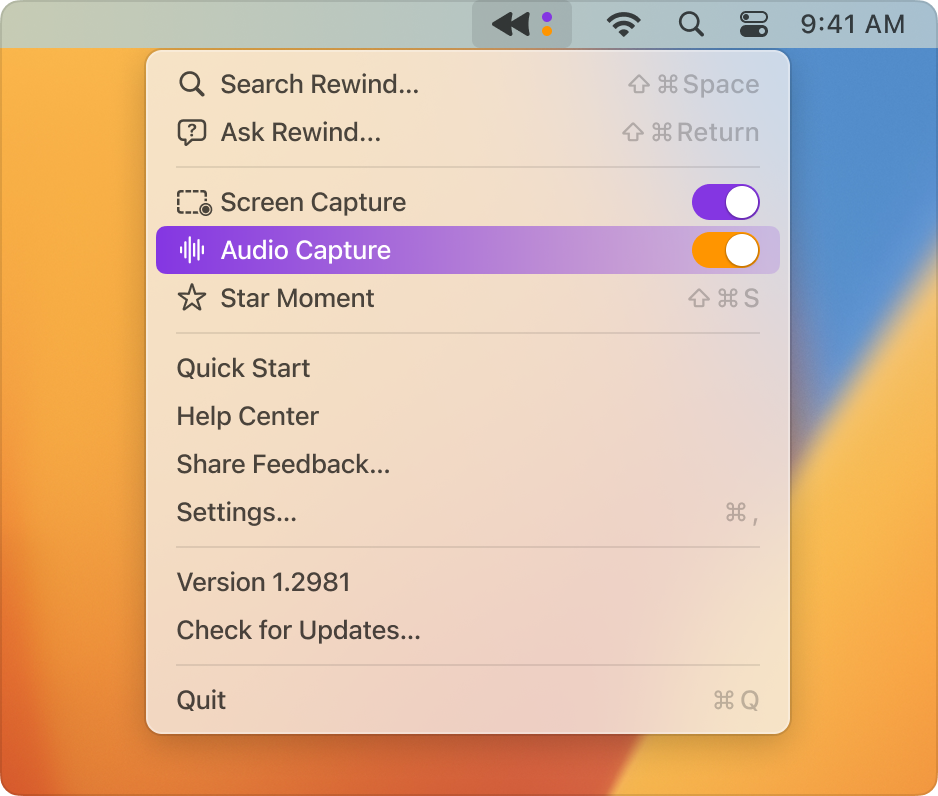Click the Rewind double-arrow menu bar icon
The width and height of the screenshot is (938, 796).
[x=511, y=24]
